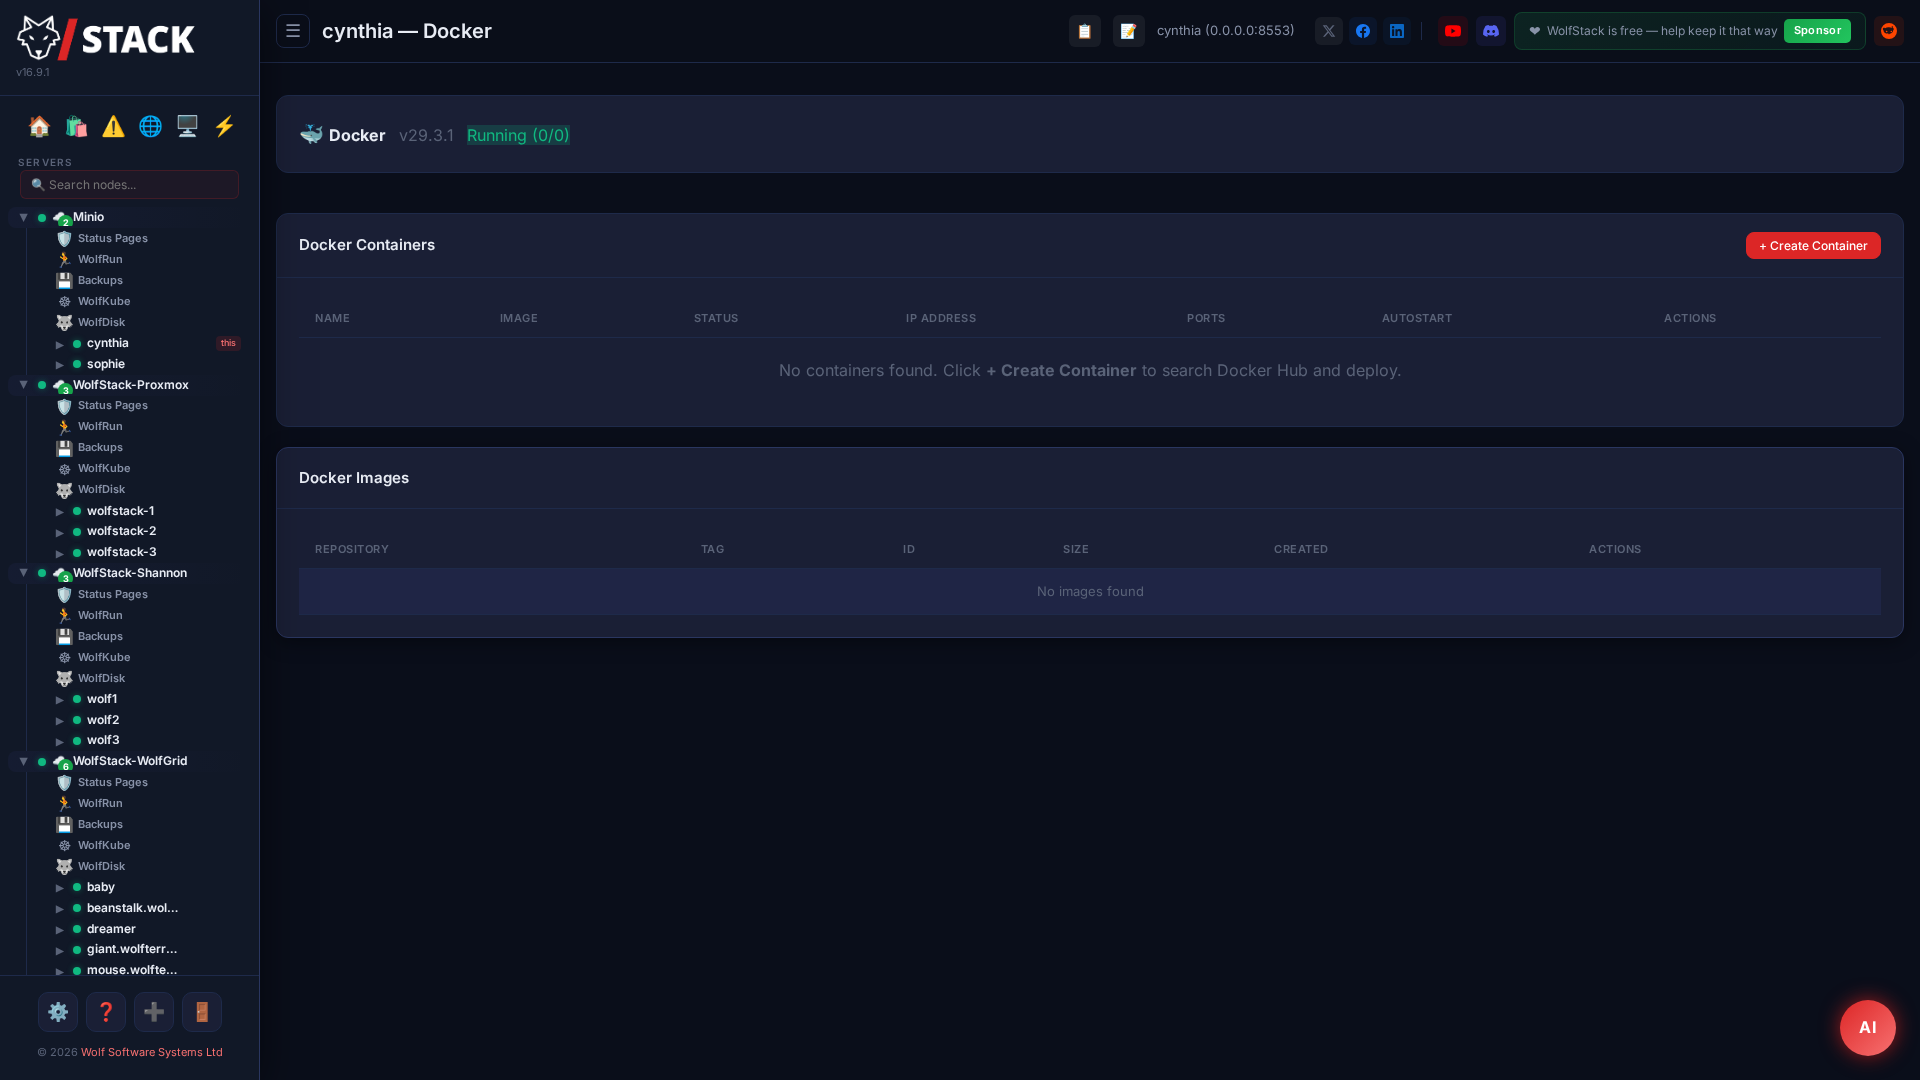Collapse the WolfStack-WolfGrid cluster
This screenshot has width=1920, height=1080.
[23, 761]
